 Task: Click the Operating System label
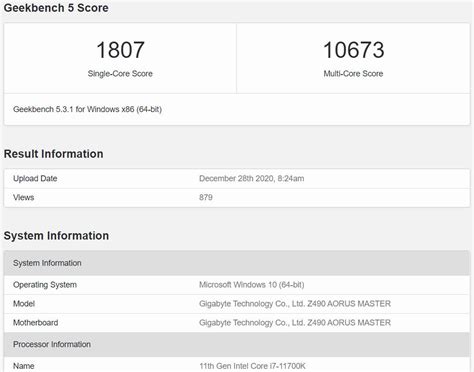pyautogui.click(x=45, y=285)
